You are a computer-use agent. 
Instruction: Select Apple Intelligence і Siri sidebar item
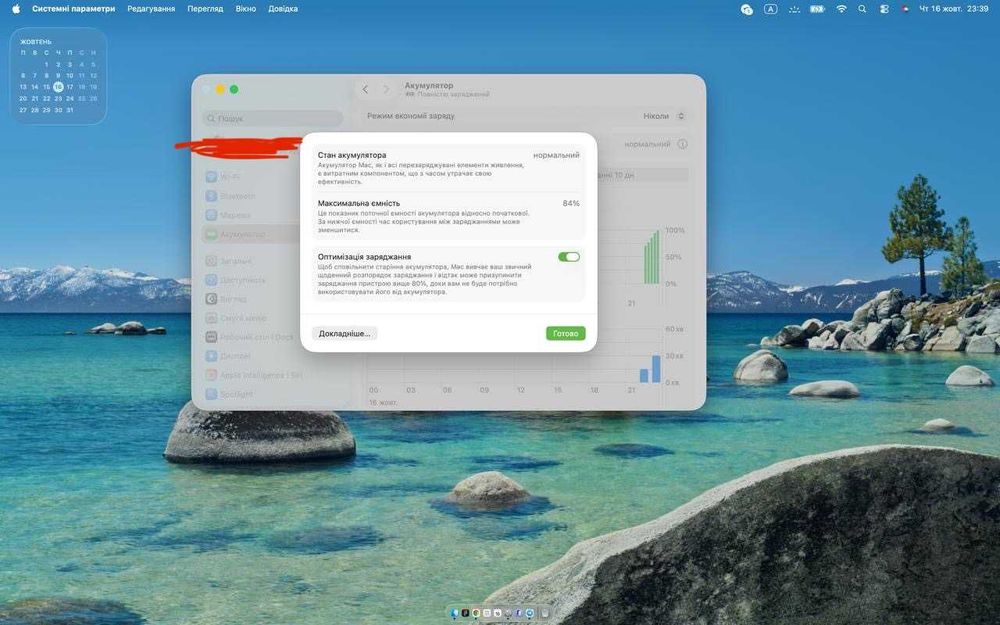254,375
